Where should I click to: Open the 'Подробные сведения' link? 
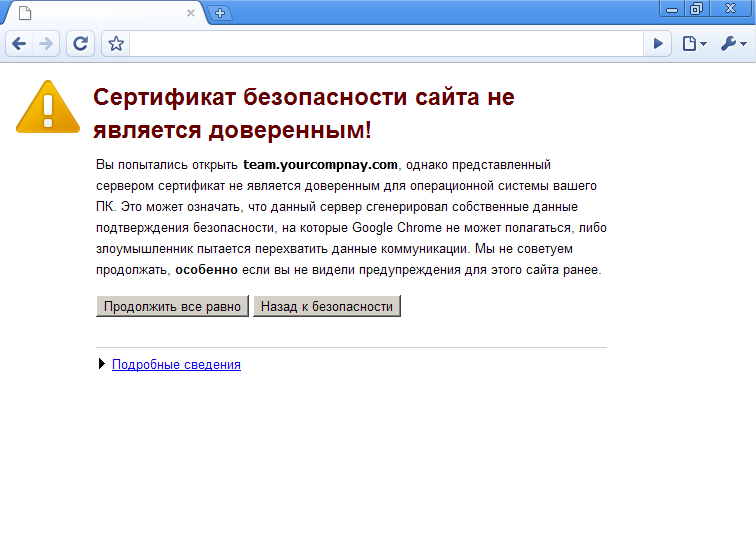point(176,365)
